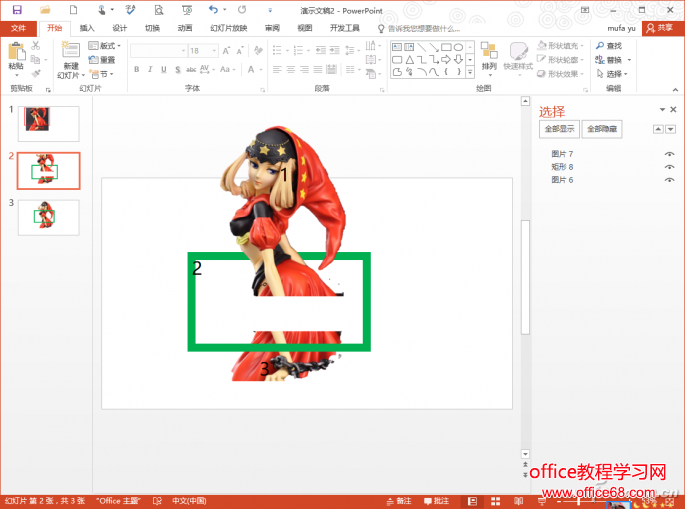Collapse the ribbon with the chevron

tap(675, 90)
